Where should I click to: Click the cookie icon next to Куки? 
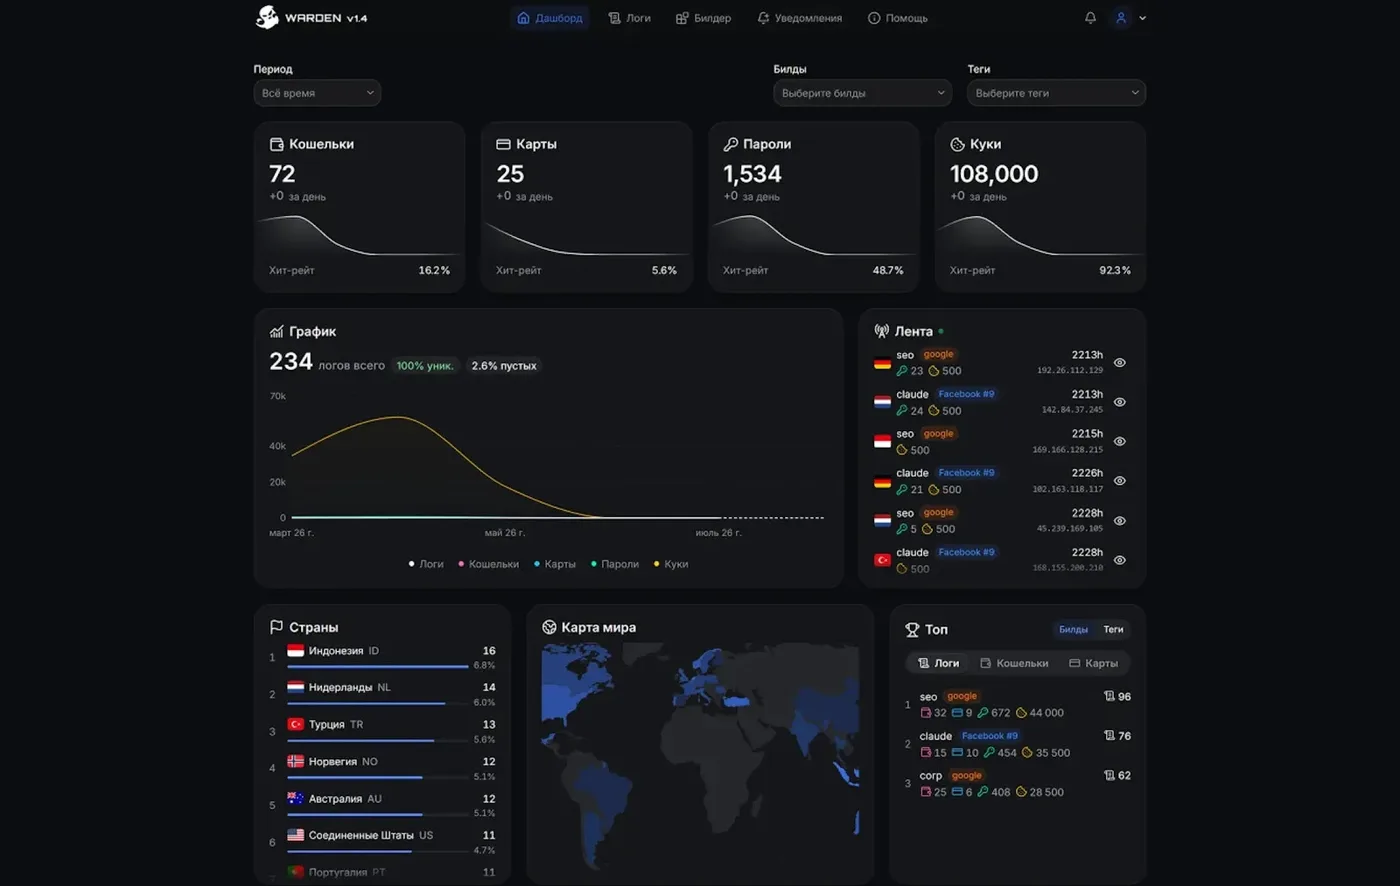click(957, 144)
